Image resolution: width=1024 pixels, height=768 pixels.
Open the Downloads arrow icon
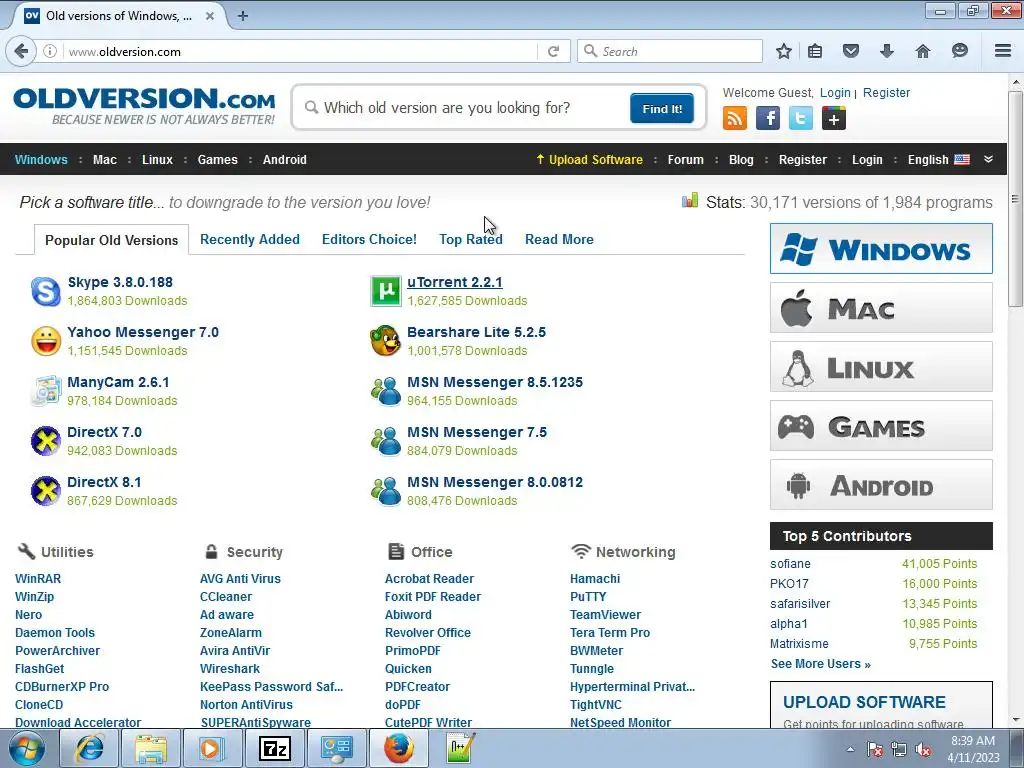tap(886, 51)
